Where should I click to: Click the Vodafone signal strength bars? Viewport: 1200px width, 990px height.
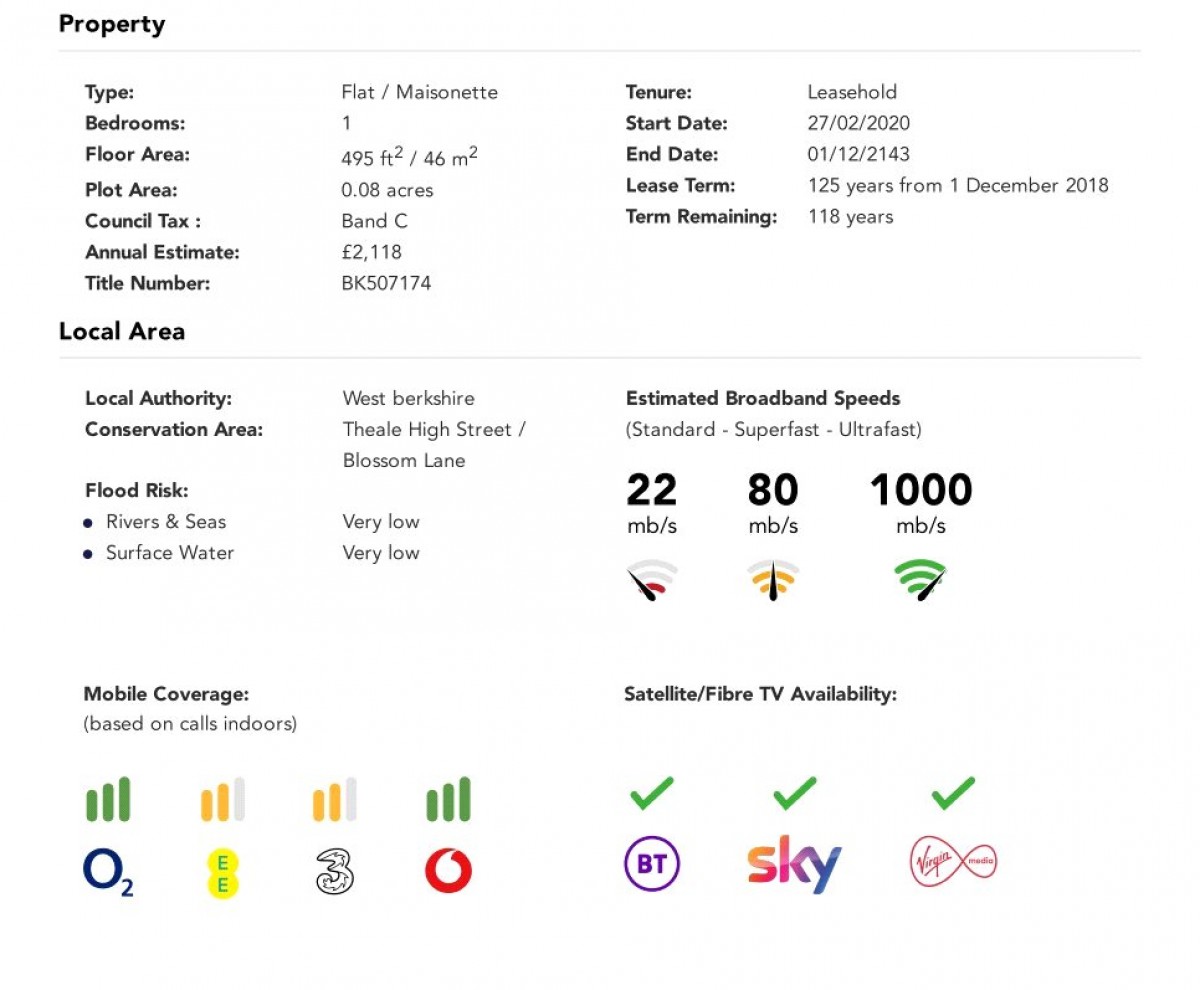448,800
